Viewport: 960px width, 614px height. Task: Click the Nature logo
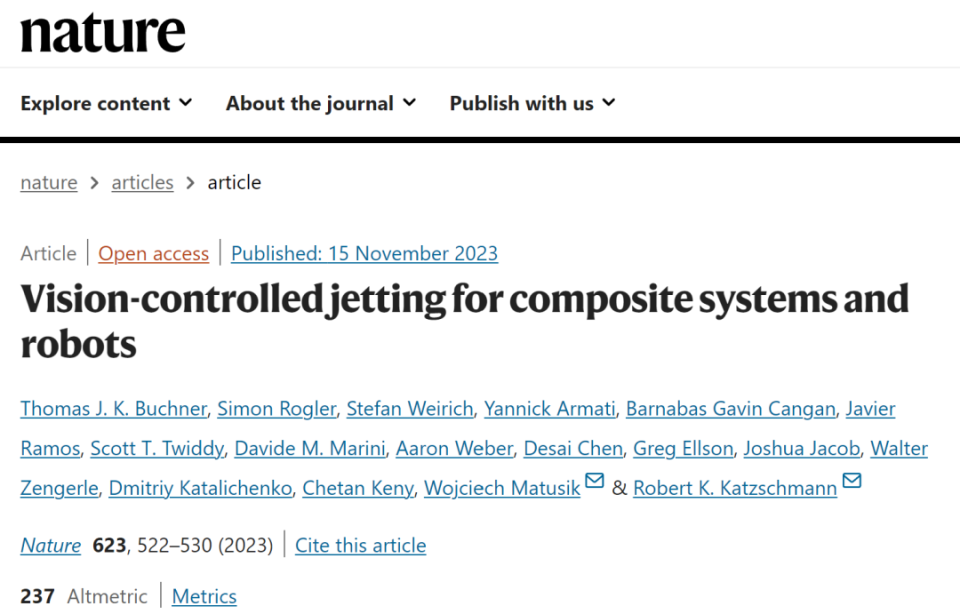coord(103,33)
